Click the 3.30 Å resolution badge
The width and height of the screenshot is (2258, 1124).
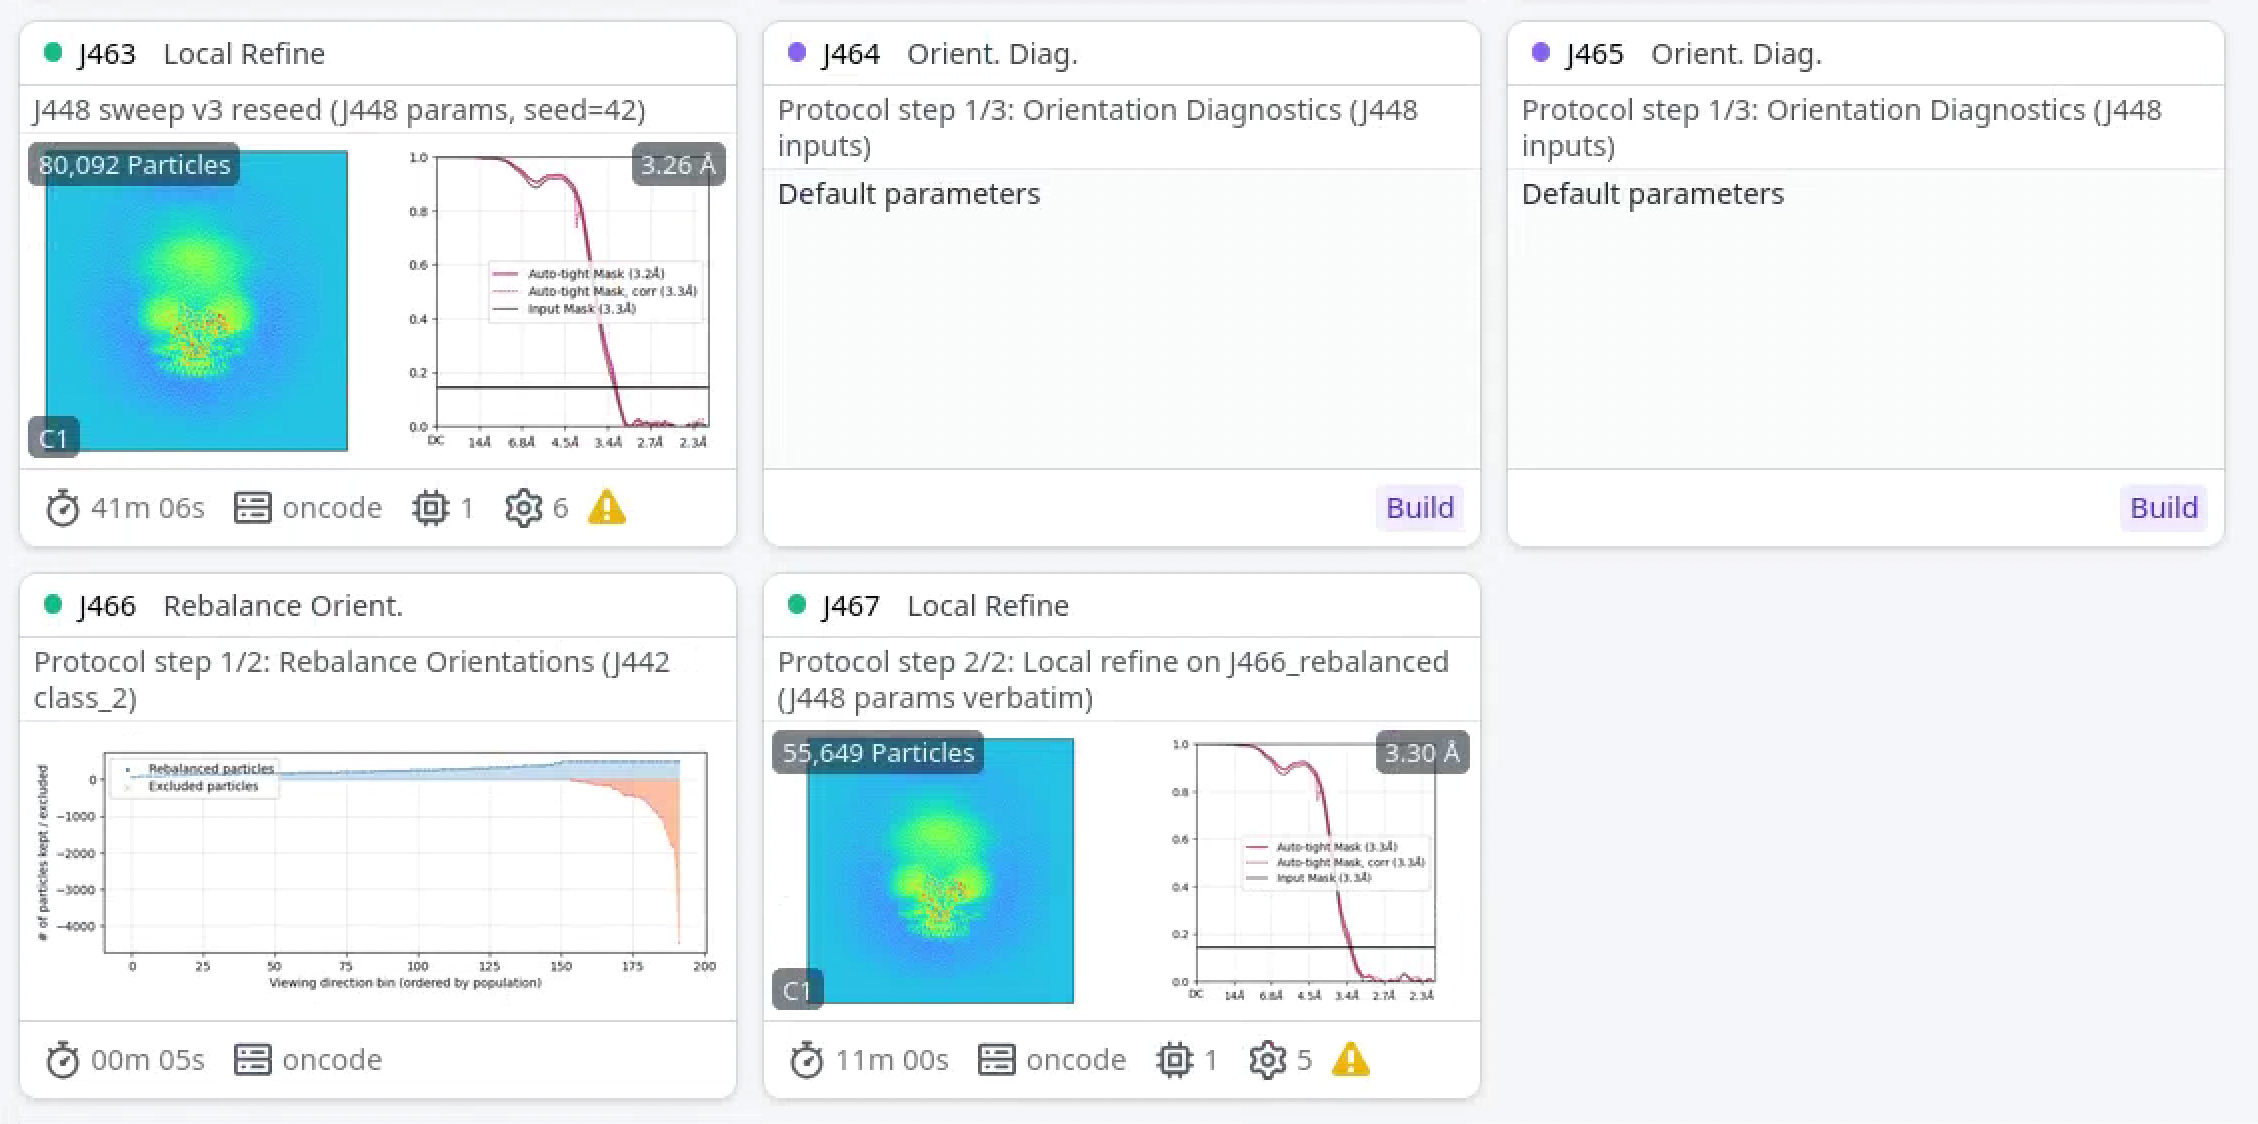point(1422,752)
